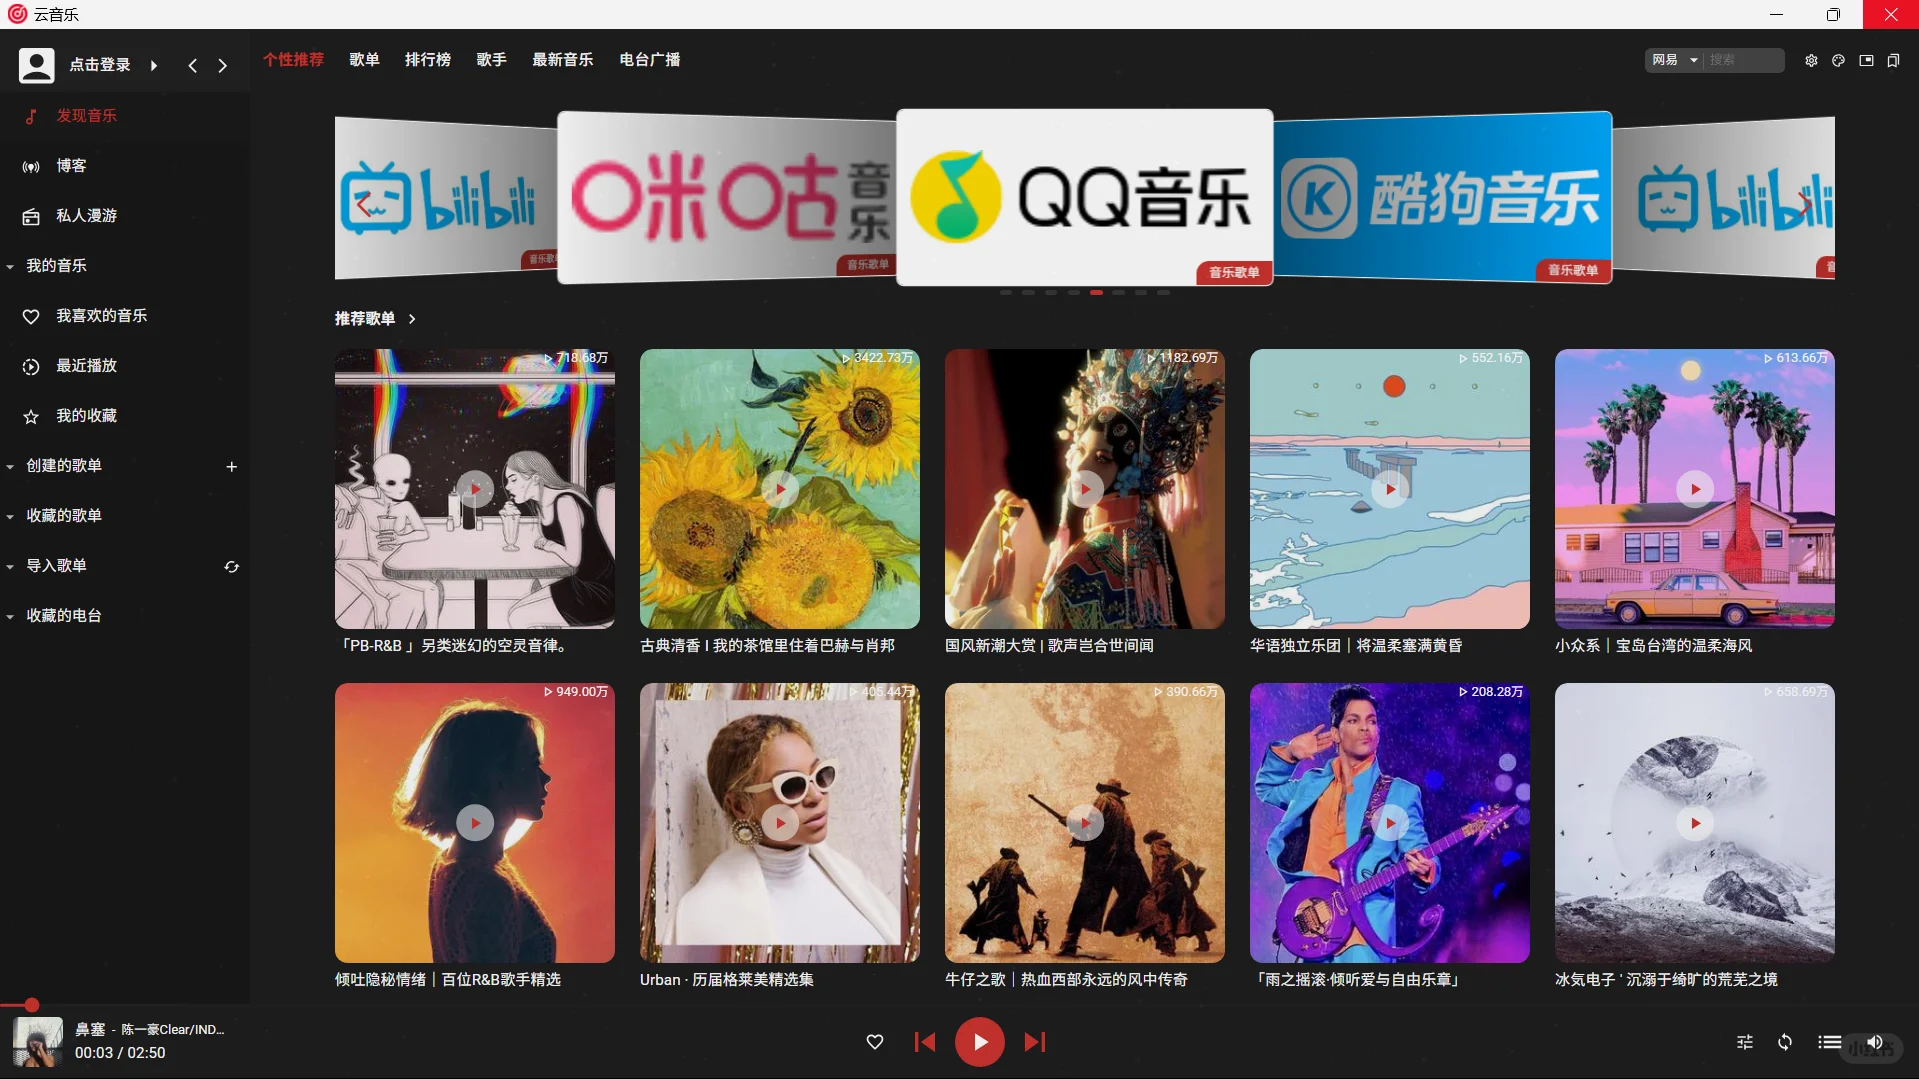The height and width of the screenshot is (1079, 1919).
Task: Open the current playlist queue
Action: point(1829,1042)
